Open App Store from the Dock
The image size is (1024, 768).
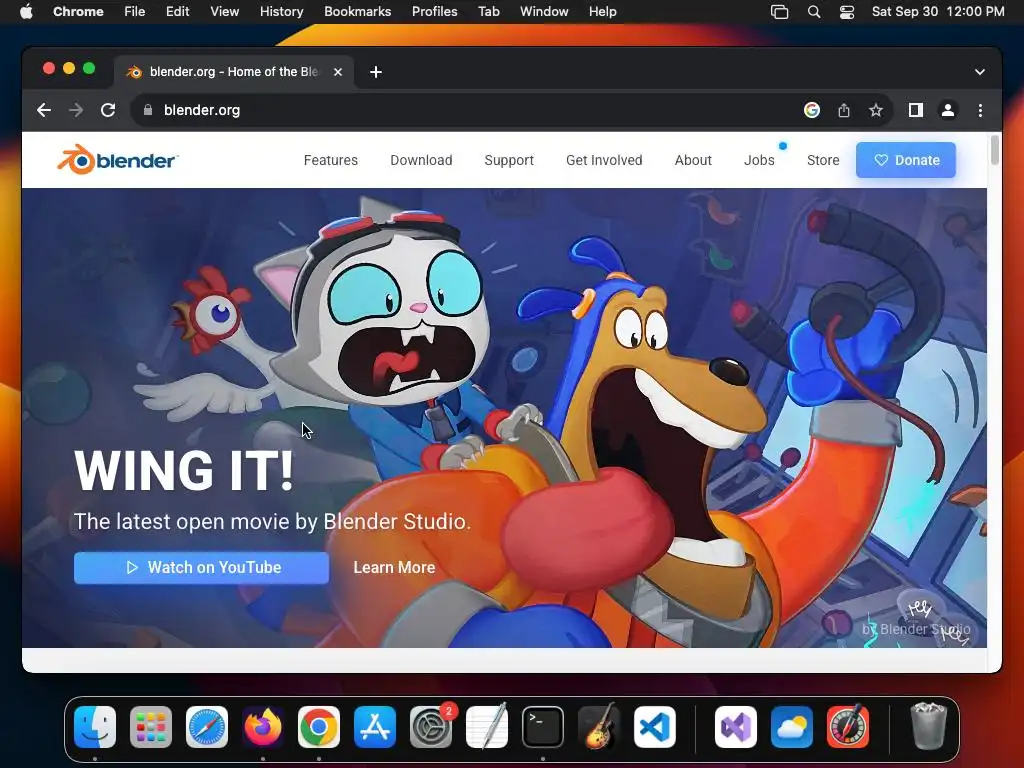(375, 727)
